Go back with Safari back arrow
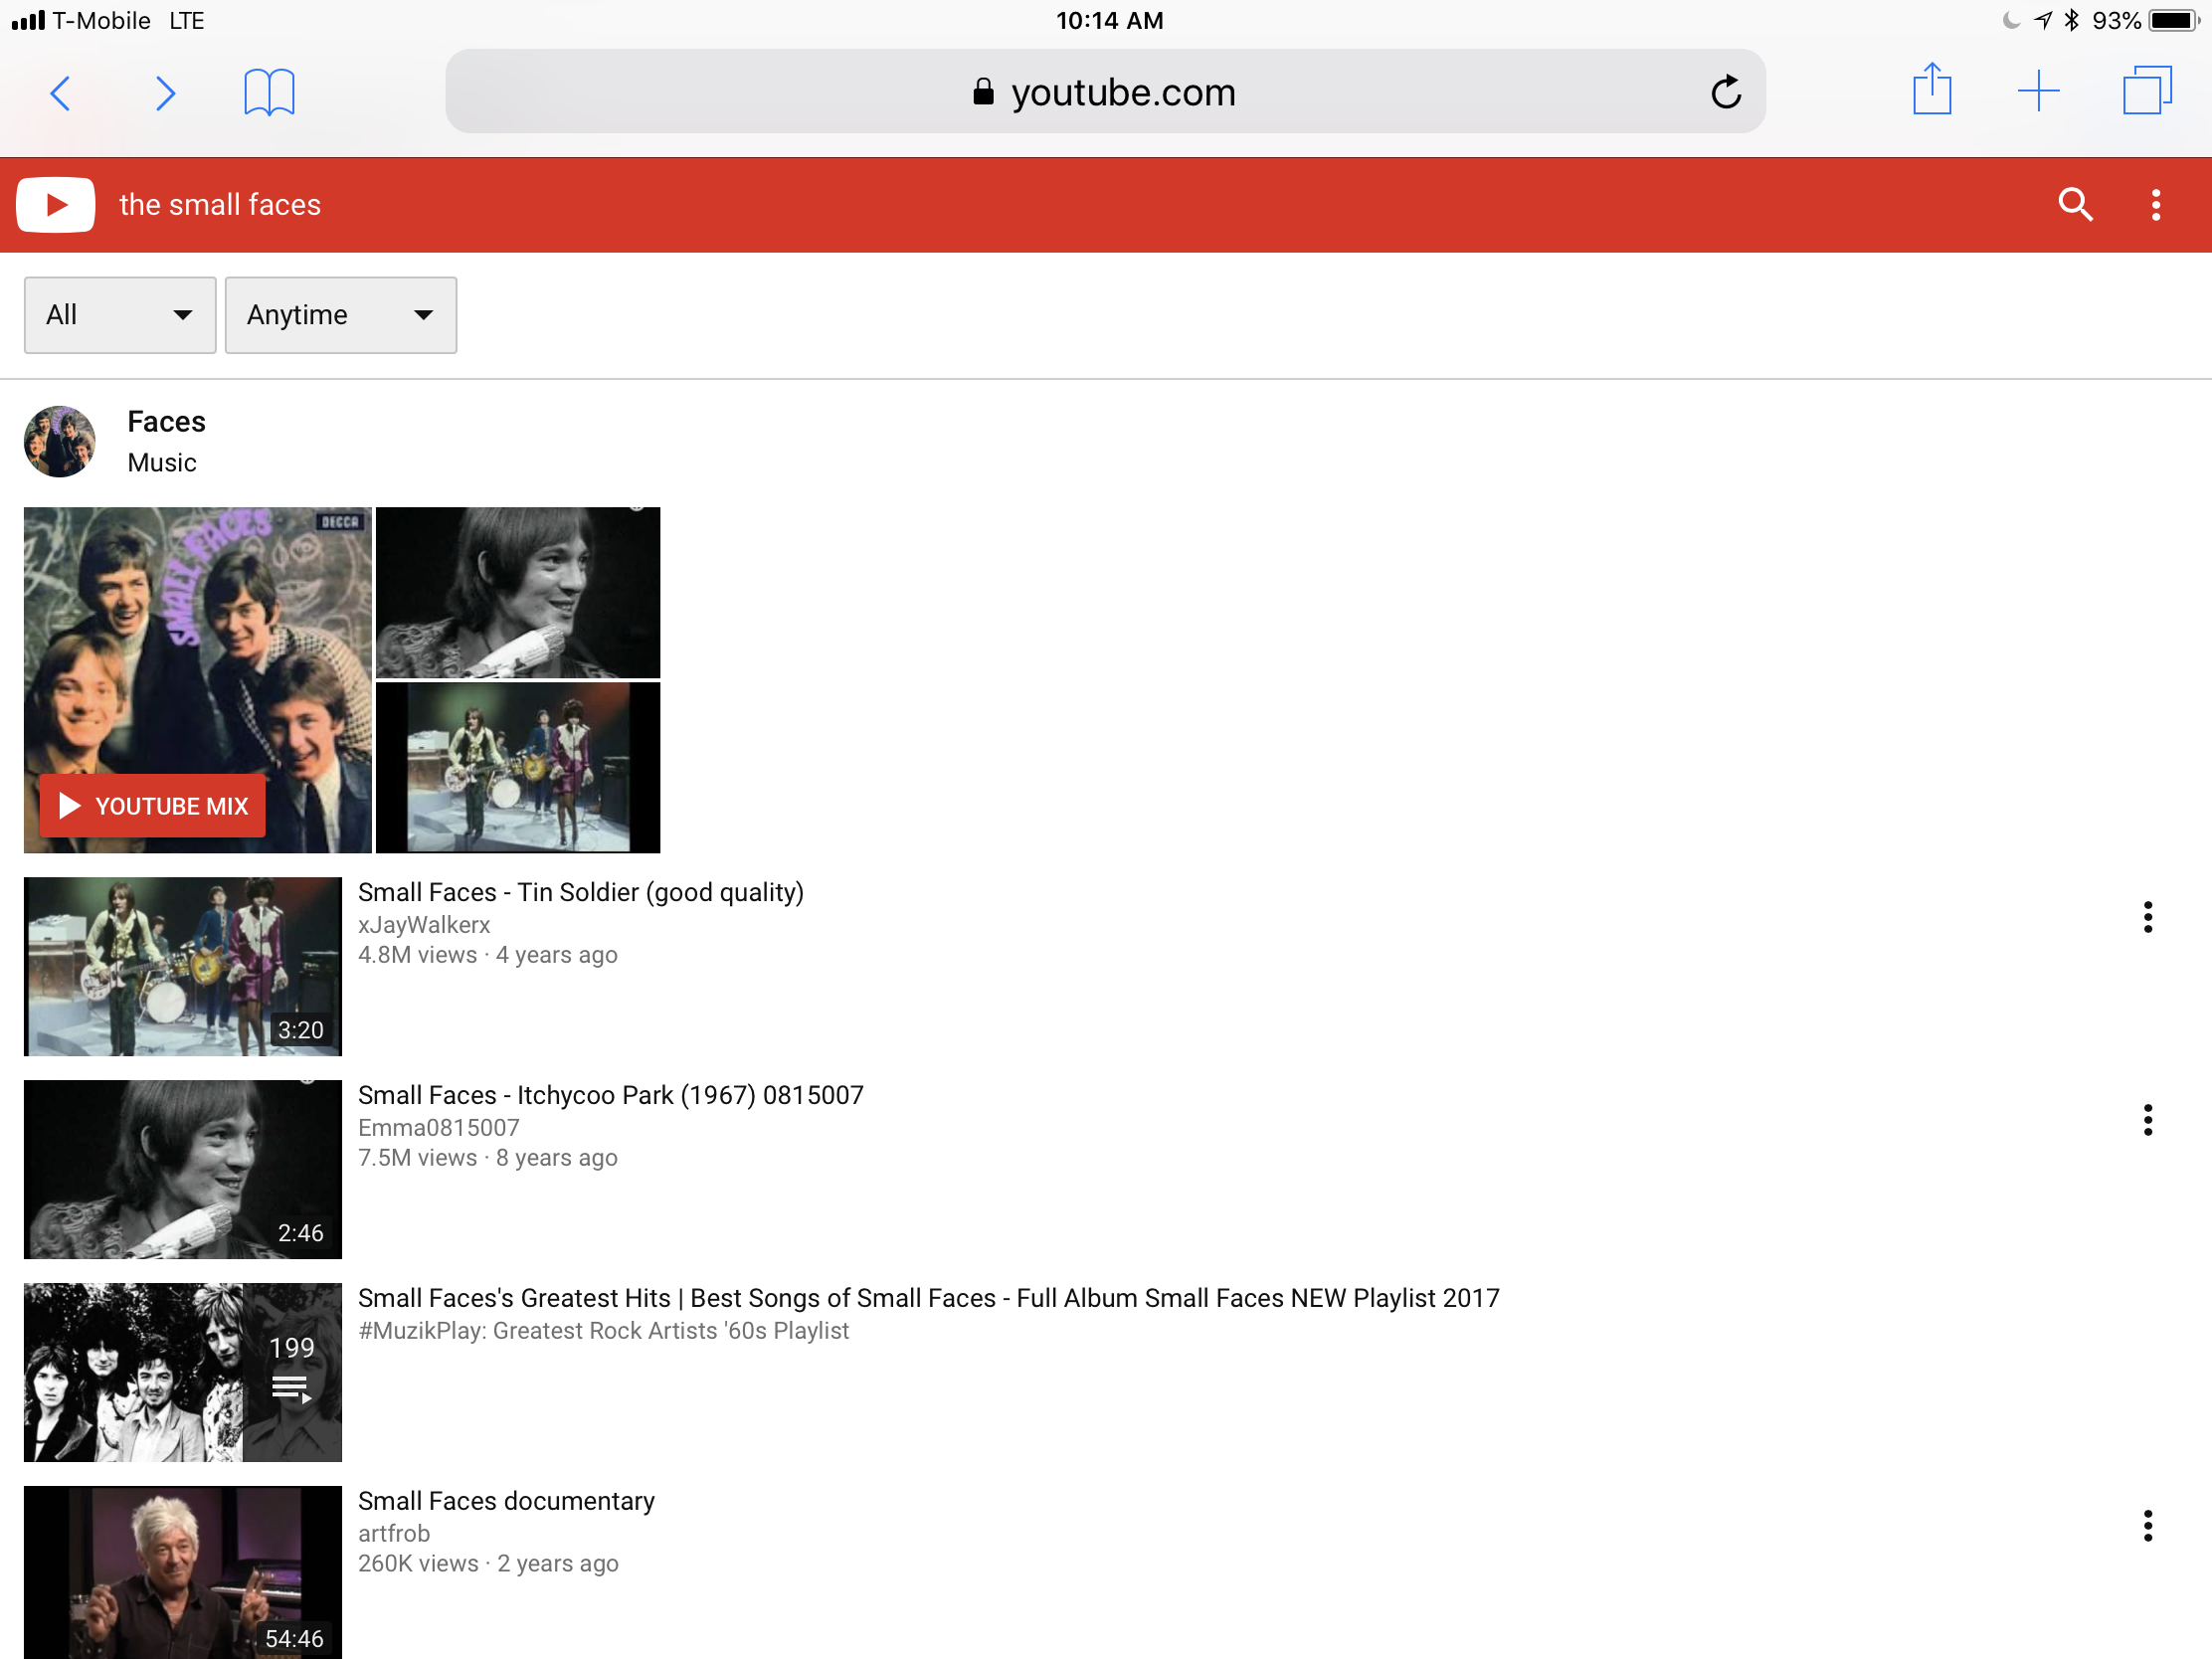This screenshot has height=1659, width=2212. (x=60, y=93)
